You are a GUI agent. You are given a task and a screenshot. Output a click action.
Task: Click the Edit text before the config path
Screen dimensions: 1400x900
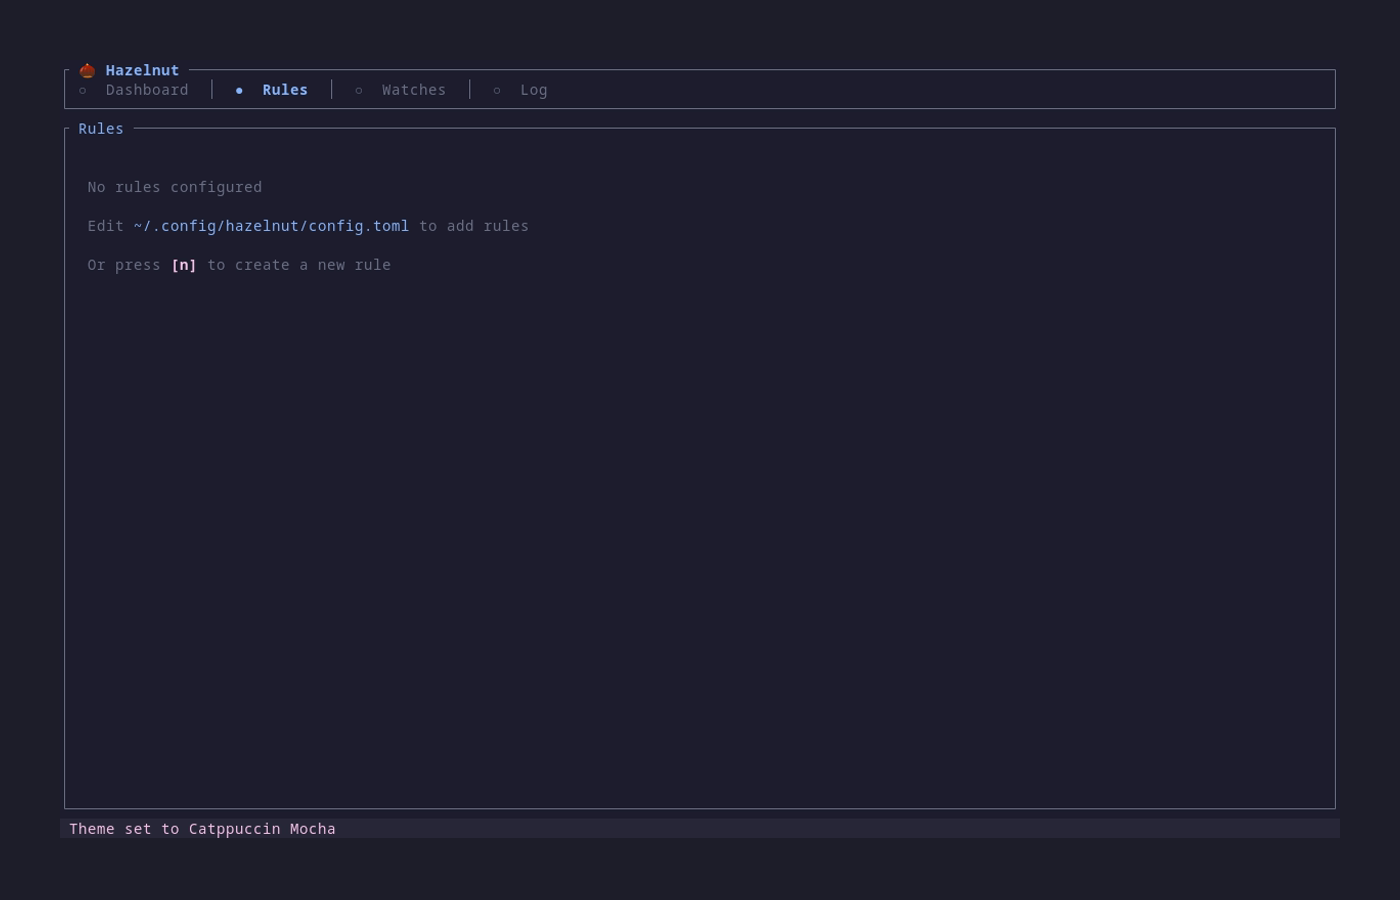[x=105, y=225]
